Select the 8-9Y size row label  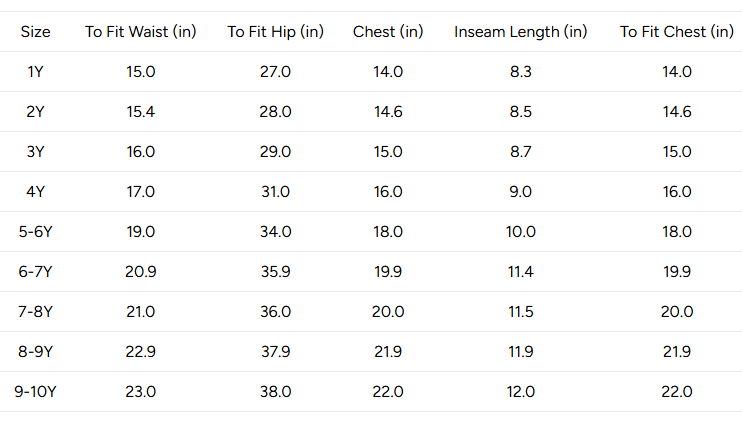point(35,352)
